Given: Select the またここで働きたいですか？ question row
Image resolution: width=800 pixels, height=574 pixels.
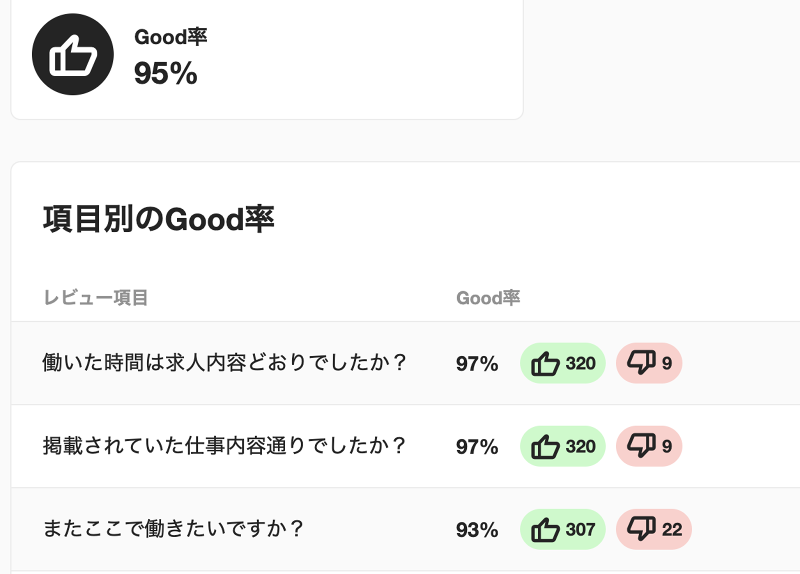Looking at the screenshot, I should 174,528.
